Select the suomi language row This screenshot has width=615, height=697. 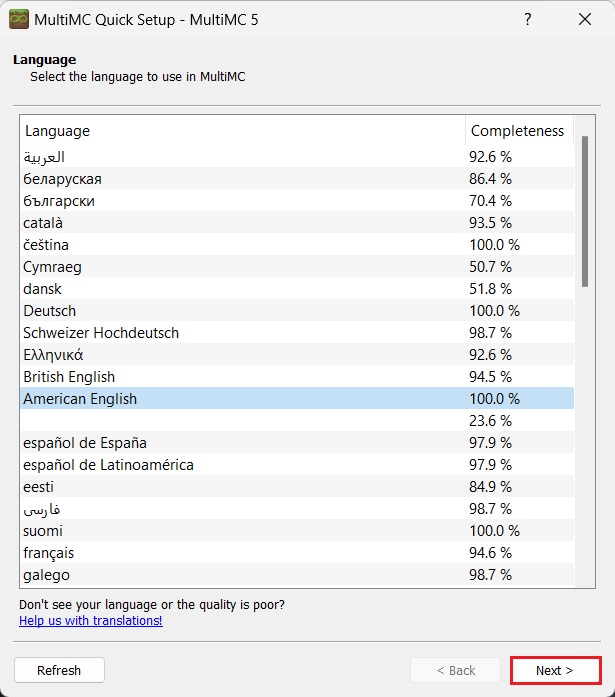pos(297,531)
